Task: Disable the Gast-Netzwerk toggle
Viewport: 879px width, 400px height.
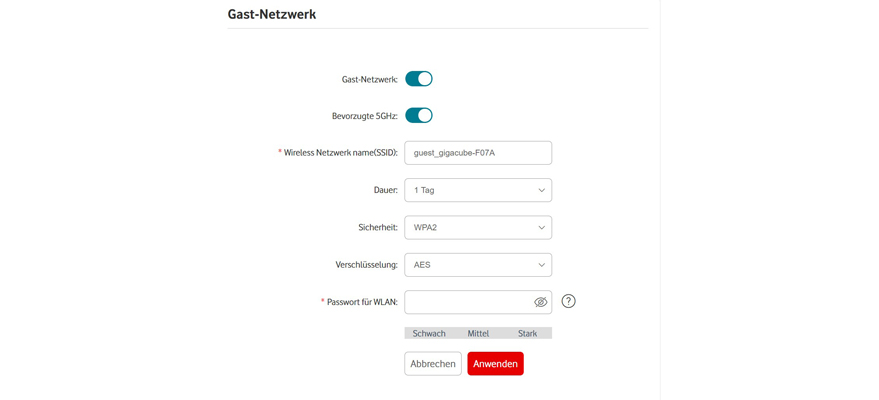Action: click(x=419, y=79)
